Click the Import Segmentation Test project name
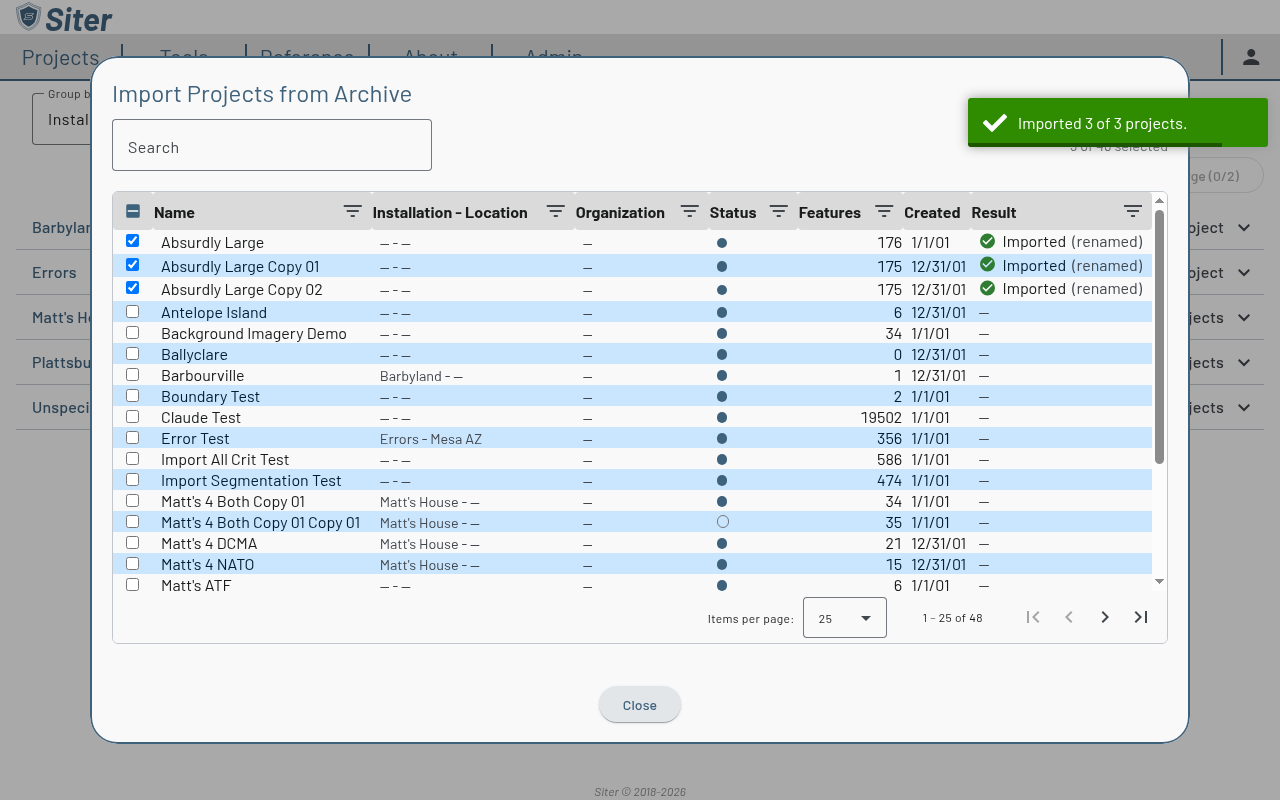The height and width of the screenshot is (800, 1280). (251, 481)
